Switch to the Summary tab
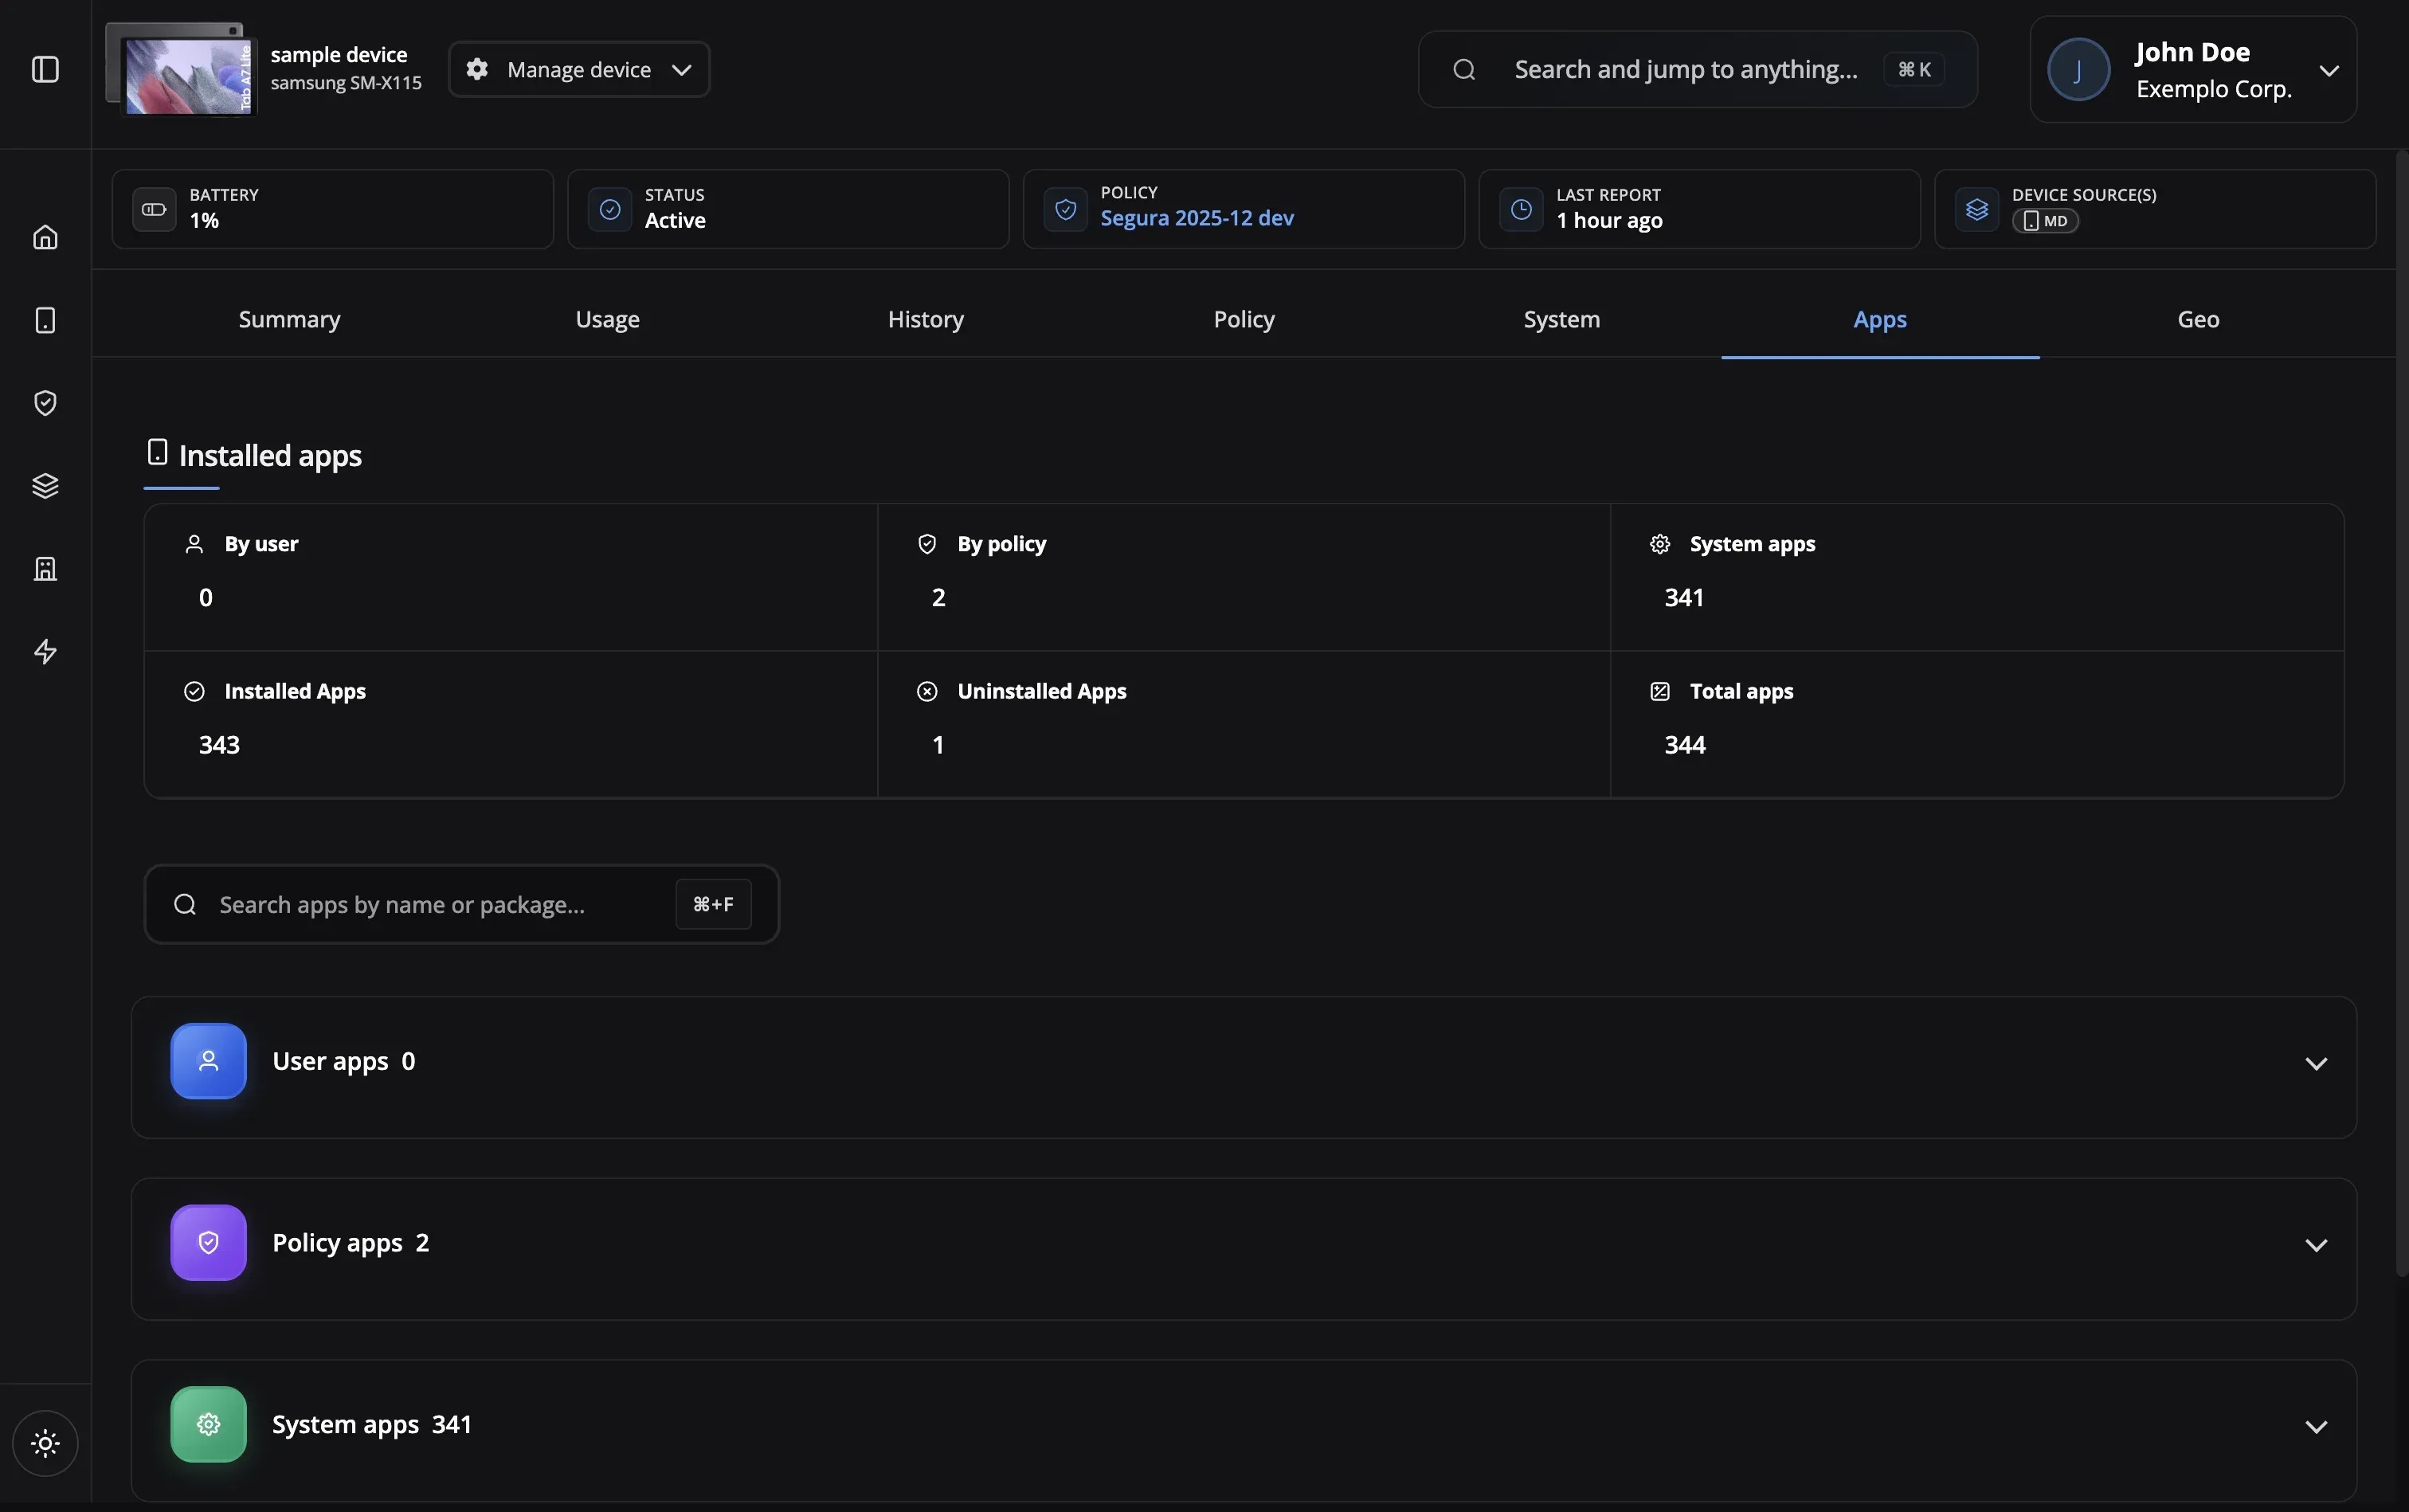Screen dimensions: 2409x1512 pyautogui.click(x=289, y=319)
